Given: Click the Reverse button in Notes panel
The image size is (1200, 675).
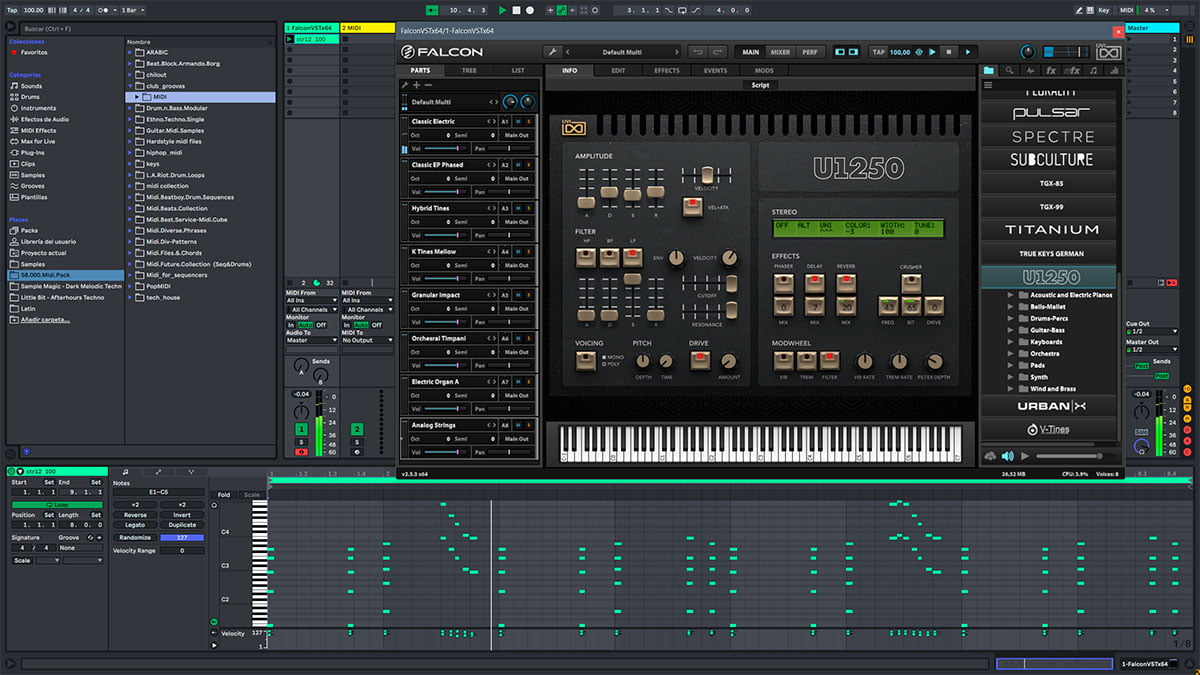Looking at the screenshot, I should (135, 515).
